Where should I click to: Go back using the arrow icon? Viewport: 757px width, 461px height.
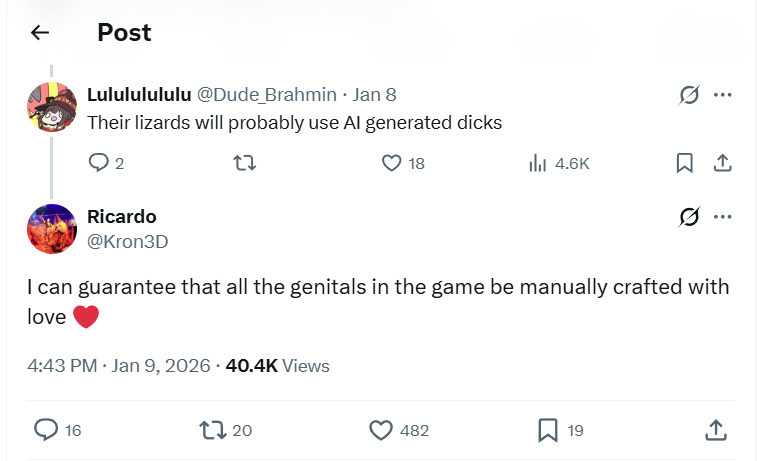40,33
